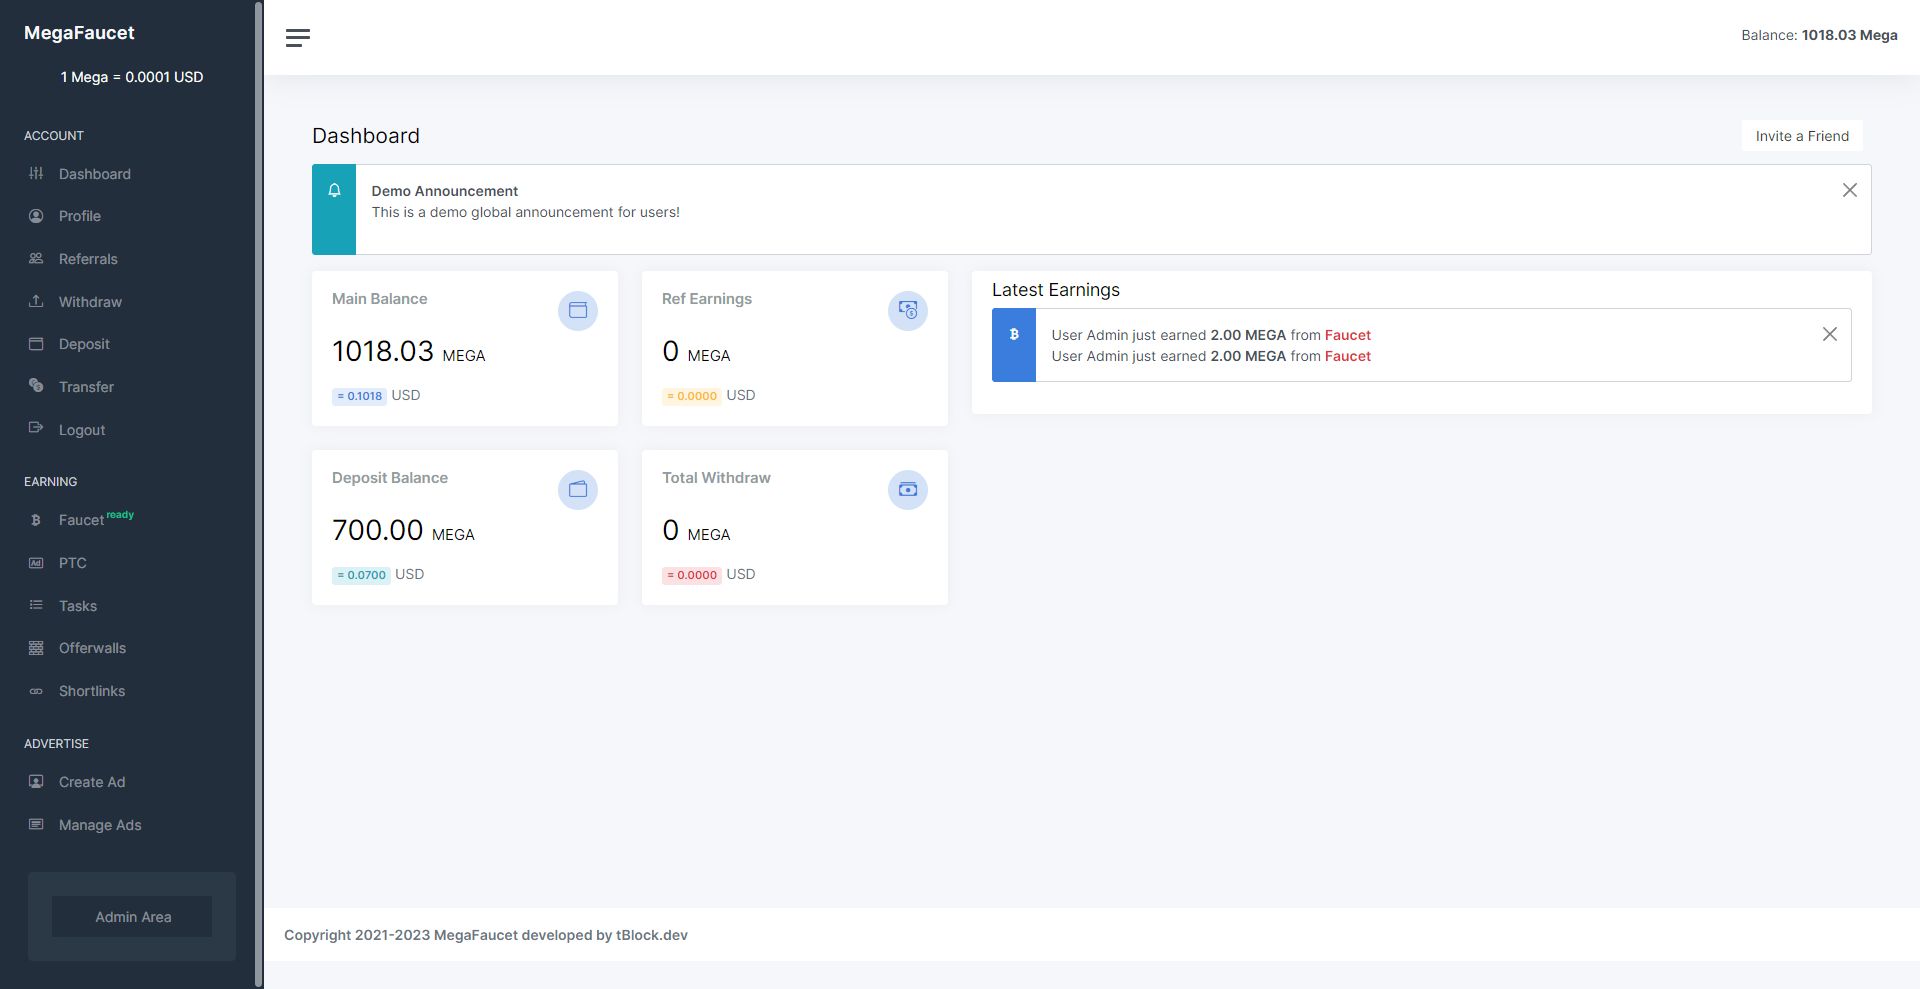The width and height of the screenshot is (1920, 989).
Task: Open Offerwalls from the sidebar
Action: pyautogui.click(x=92, y=648)
